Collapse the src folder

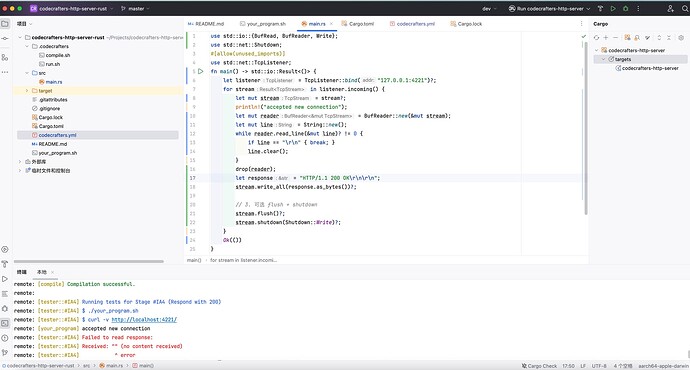point(27,73)
